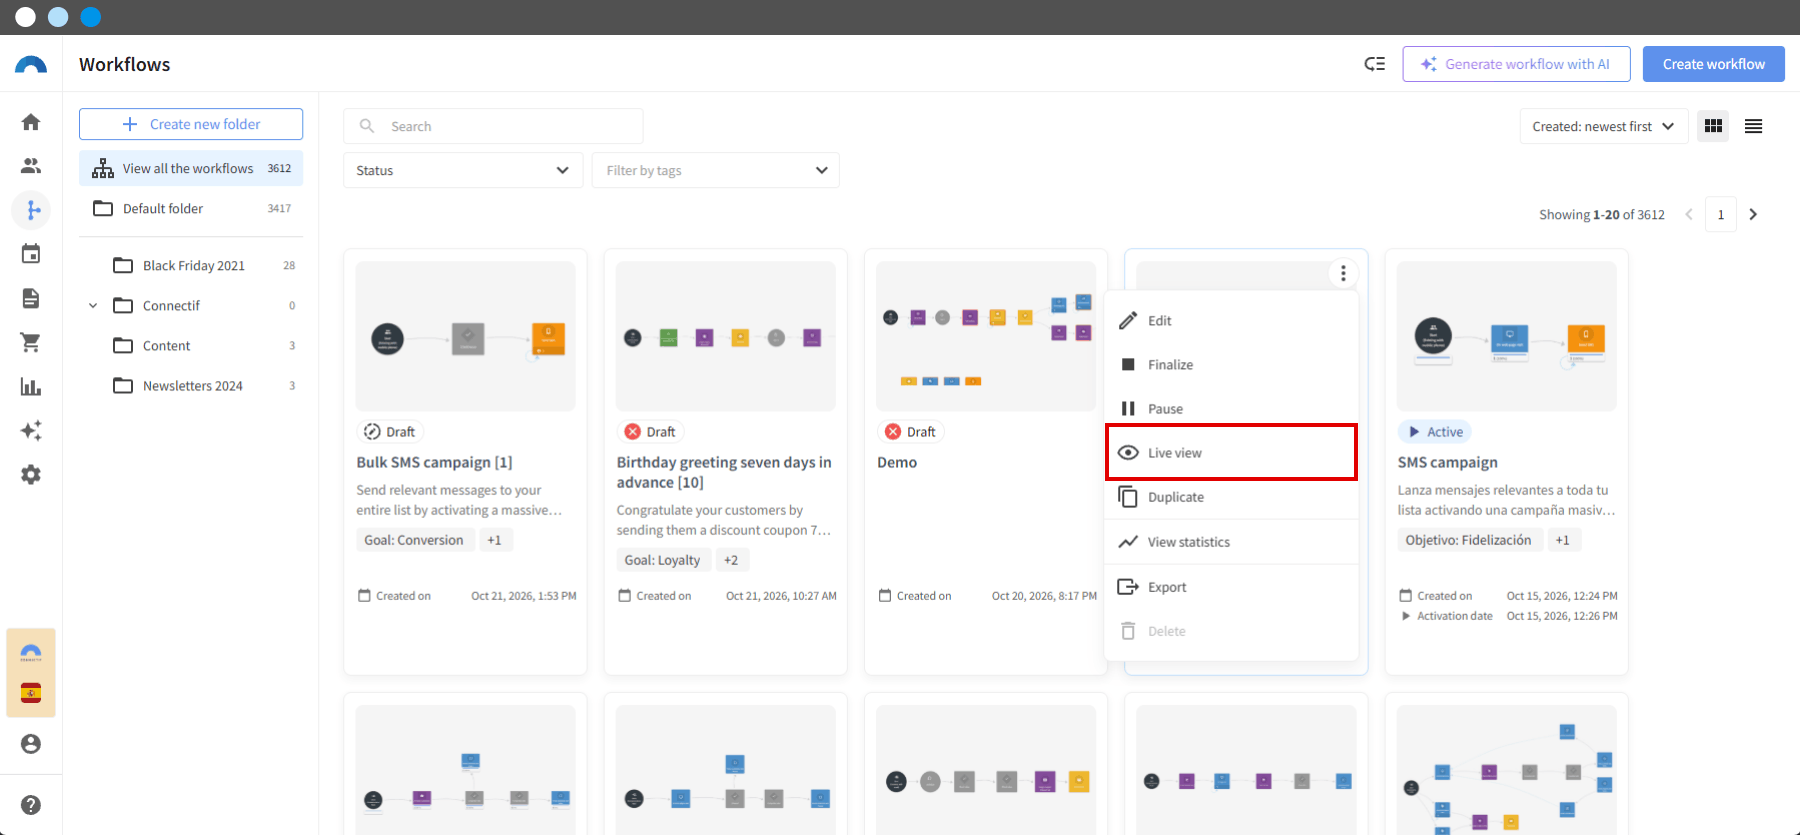Image resolution: width=1800 pixels, height=835 pixels.
Task: Toggle the collapse panel icon in header
Action: coord(1375,64)
